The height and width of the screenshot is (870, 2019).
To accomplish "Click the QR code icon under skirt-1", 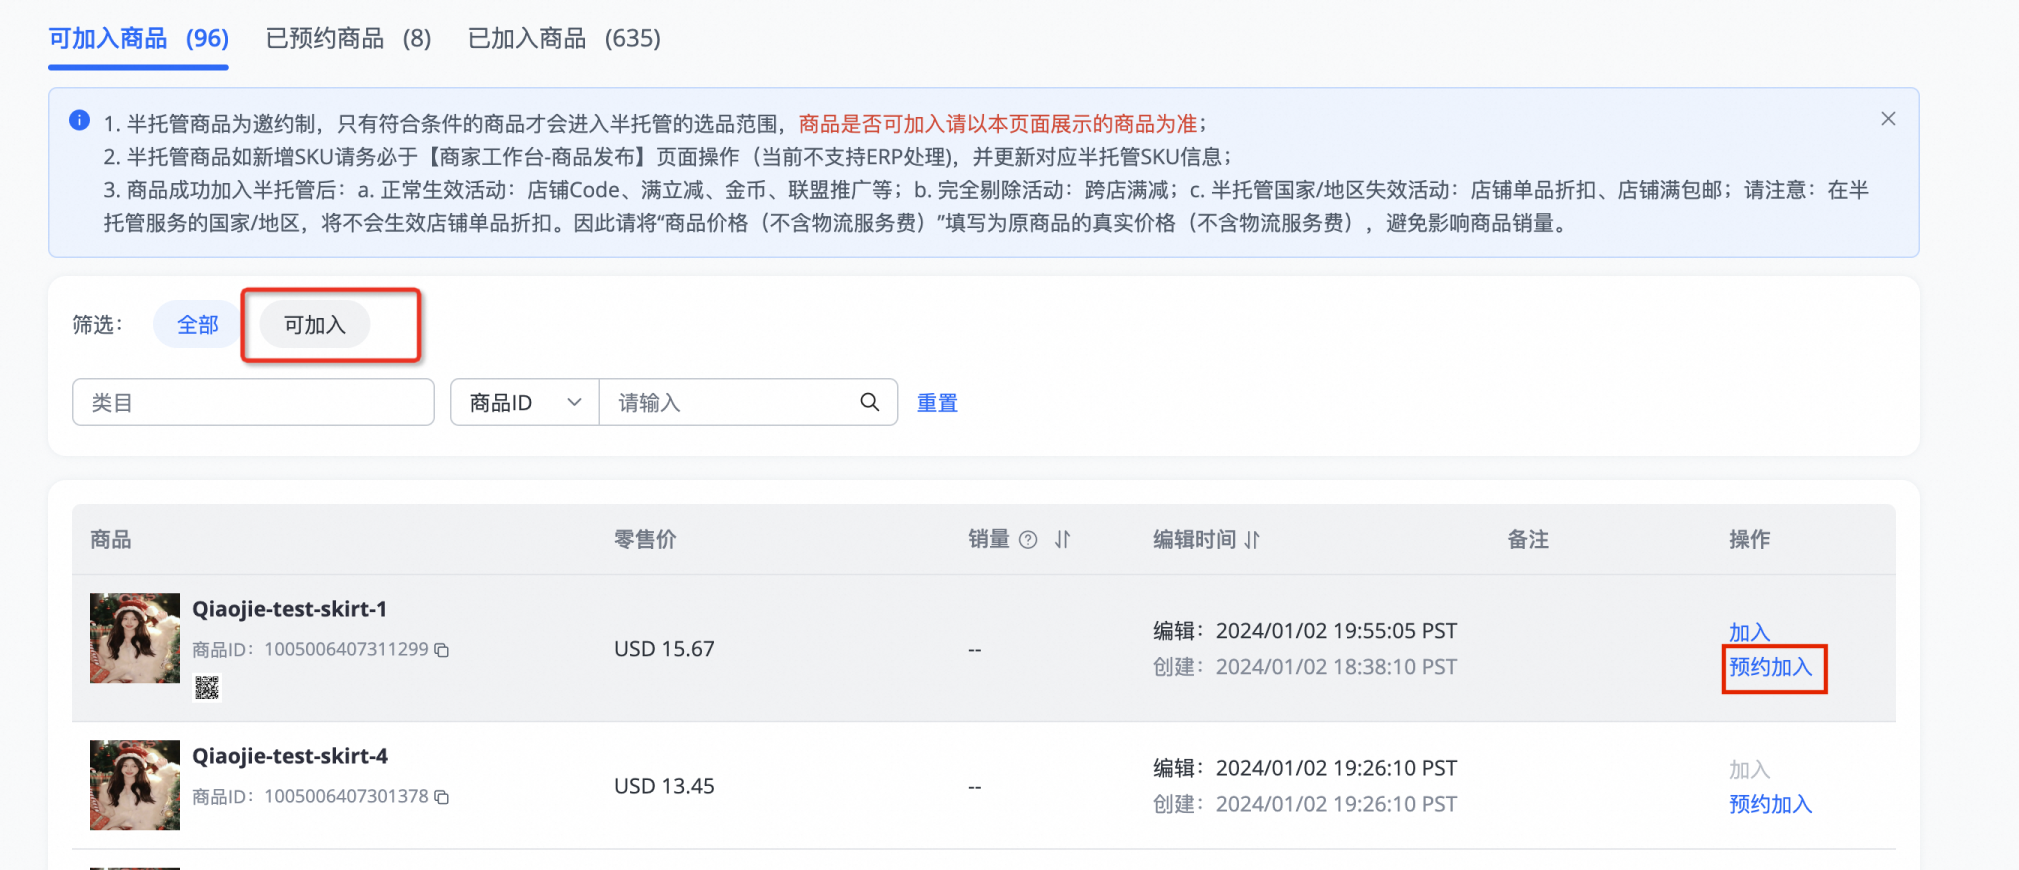I will coord(207,688).
